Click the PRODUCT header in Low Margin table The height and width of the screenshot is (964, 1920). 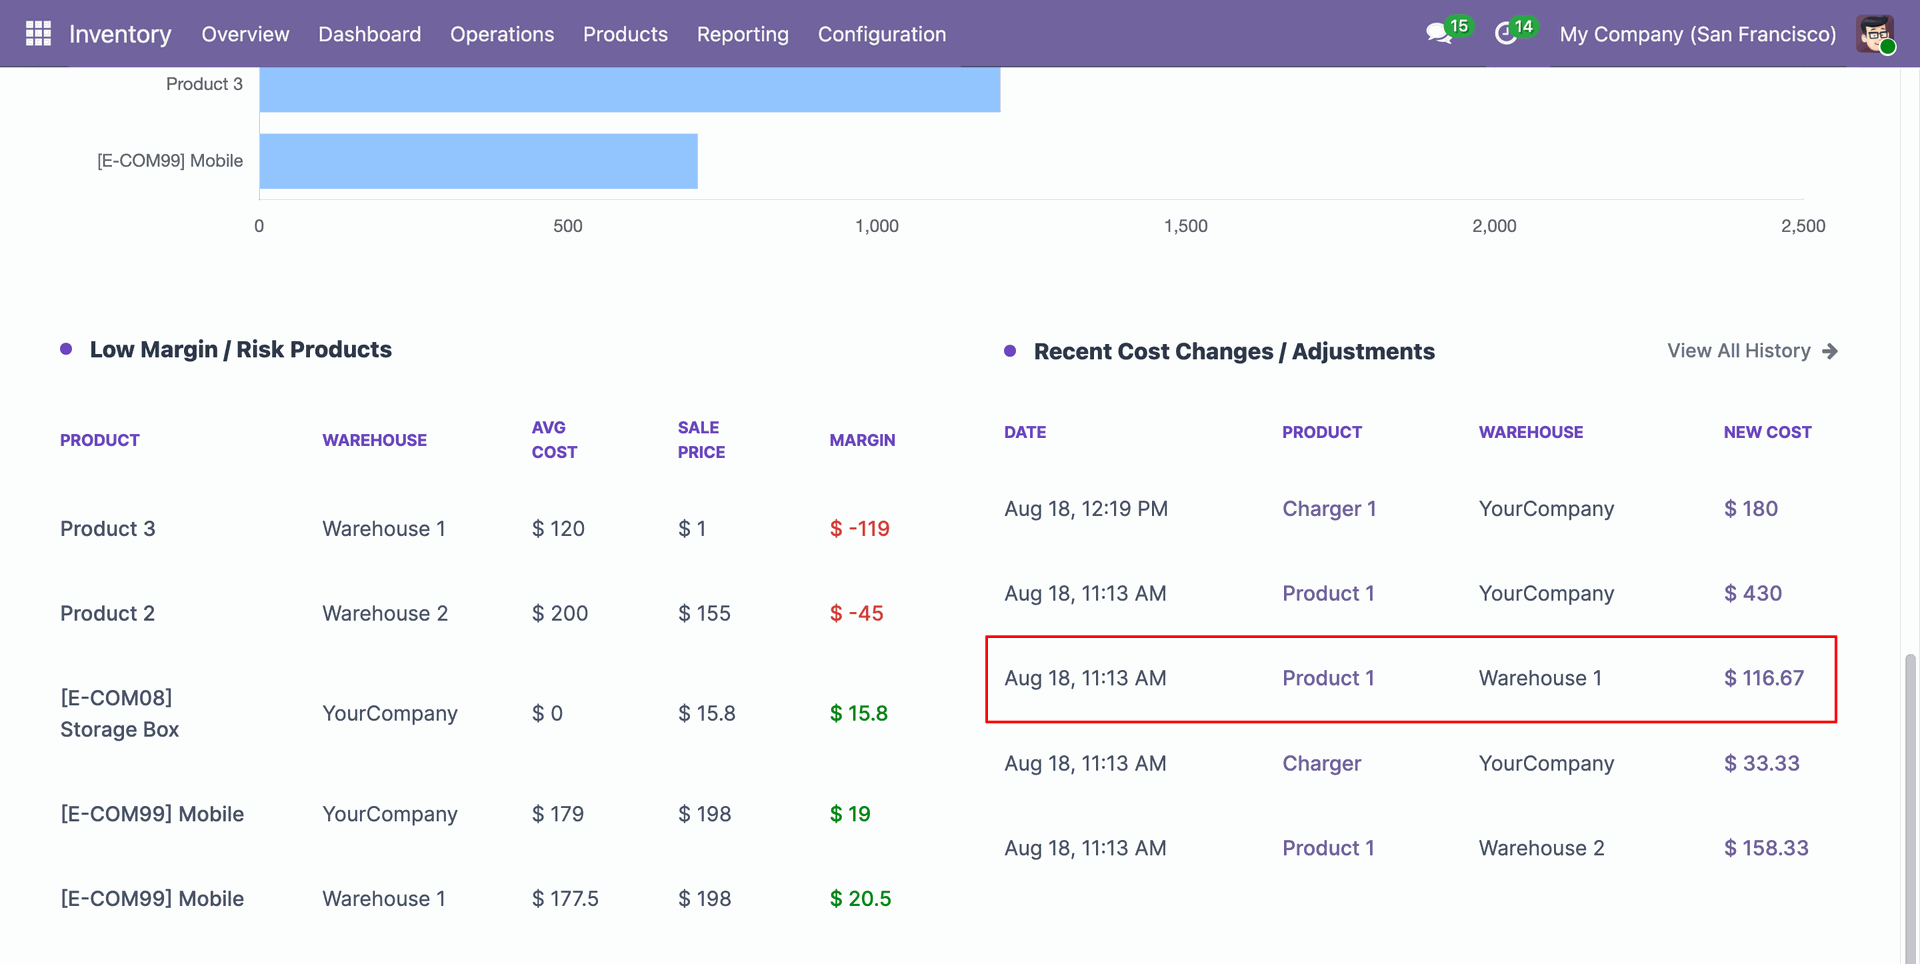click(100, 440)
